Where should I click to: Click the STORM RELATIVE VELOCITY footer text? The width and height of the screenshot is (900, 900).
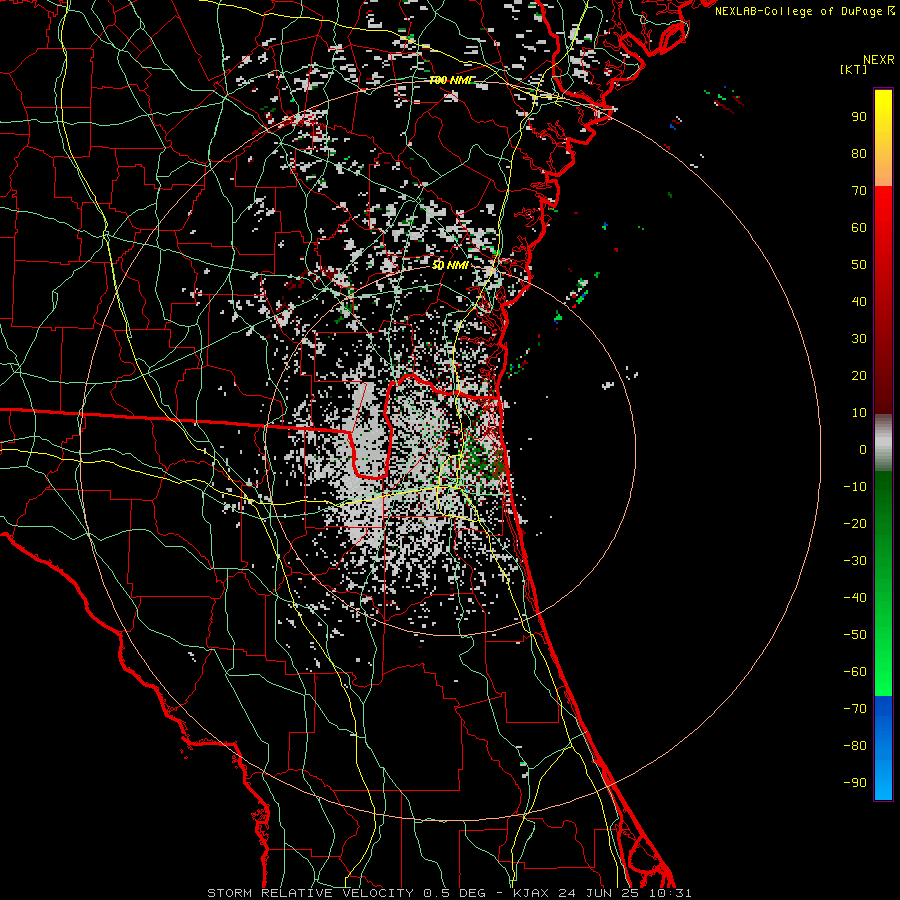coord(310,893)
